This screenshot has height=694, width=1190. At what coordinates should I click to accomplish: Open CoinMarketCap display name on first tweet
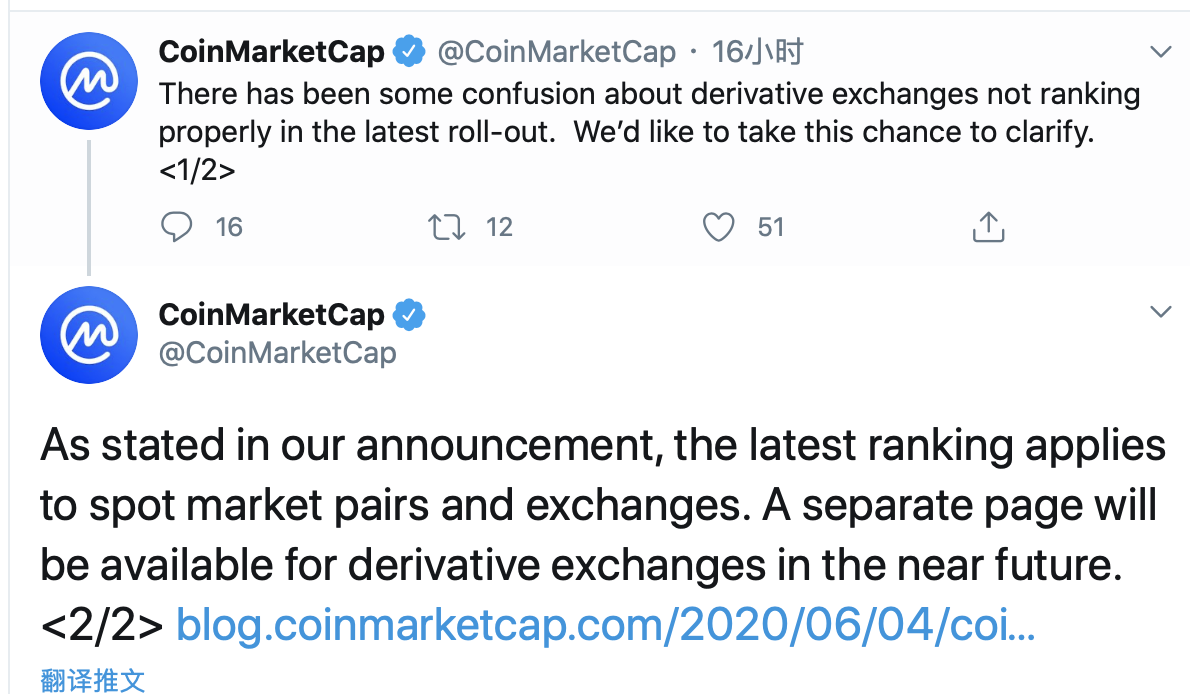click(272, 52)
